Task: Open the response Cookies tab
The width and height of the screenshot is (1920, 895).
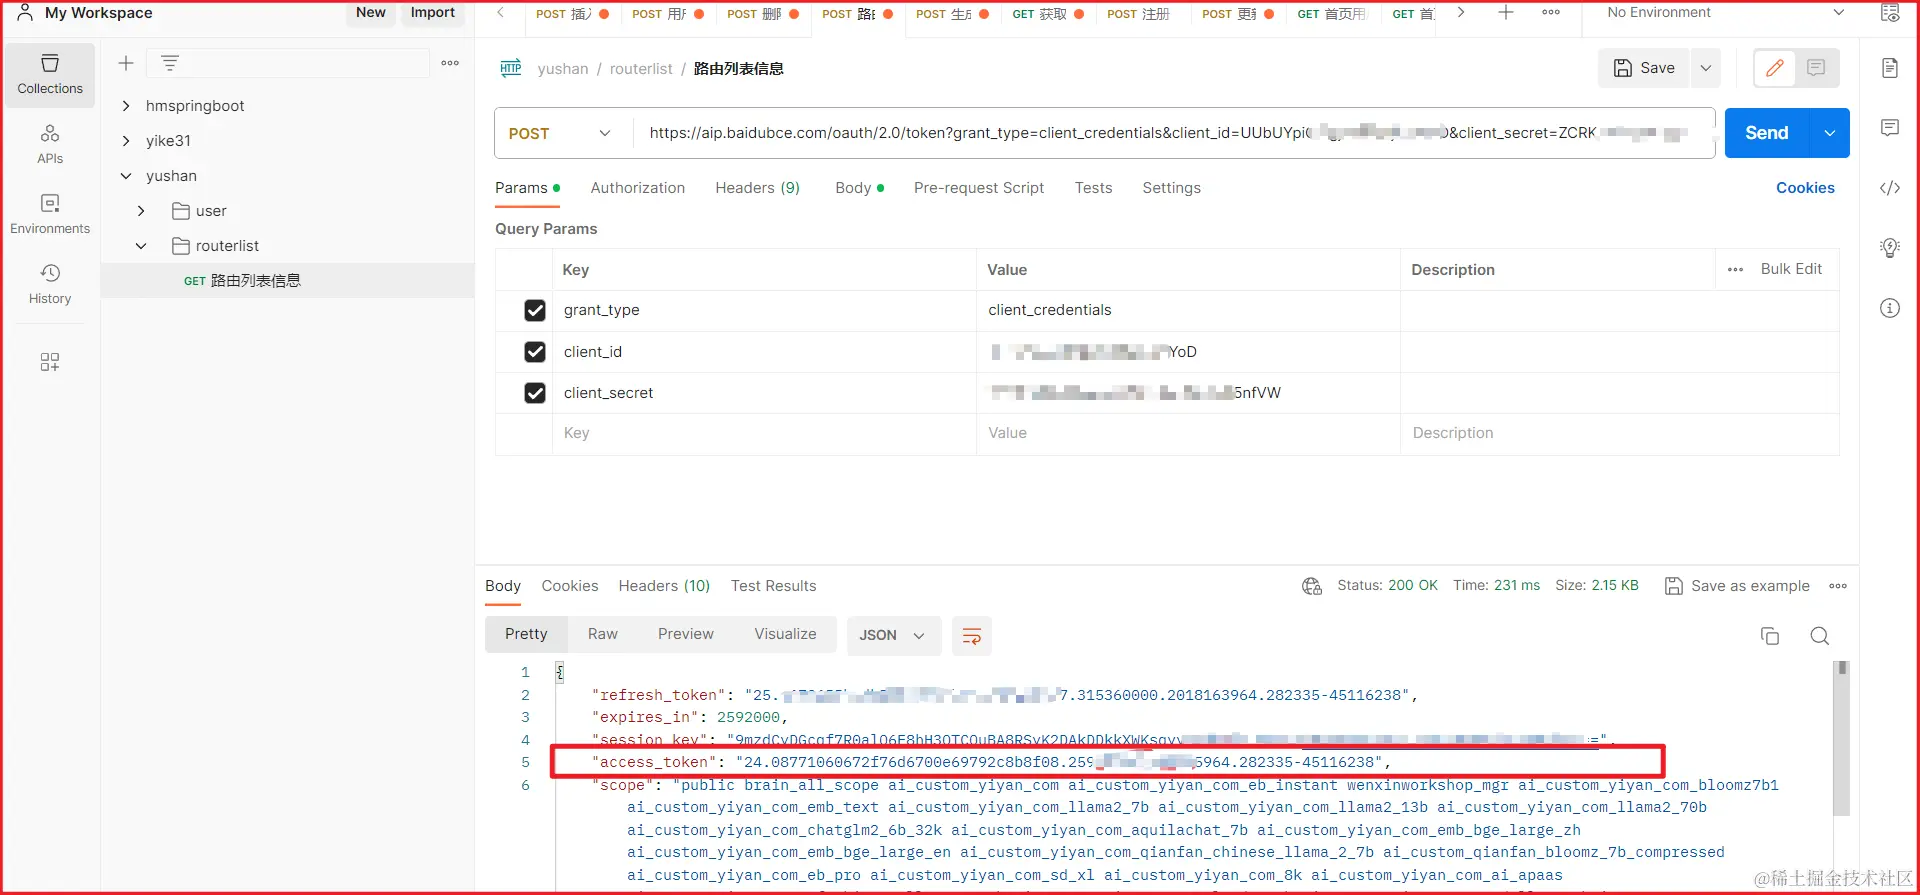Action: (570, 586)
